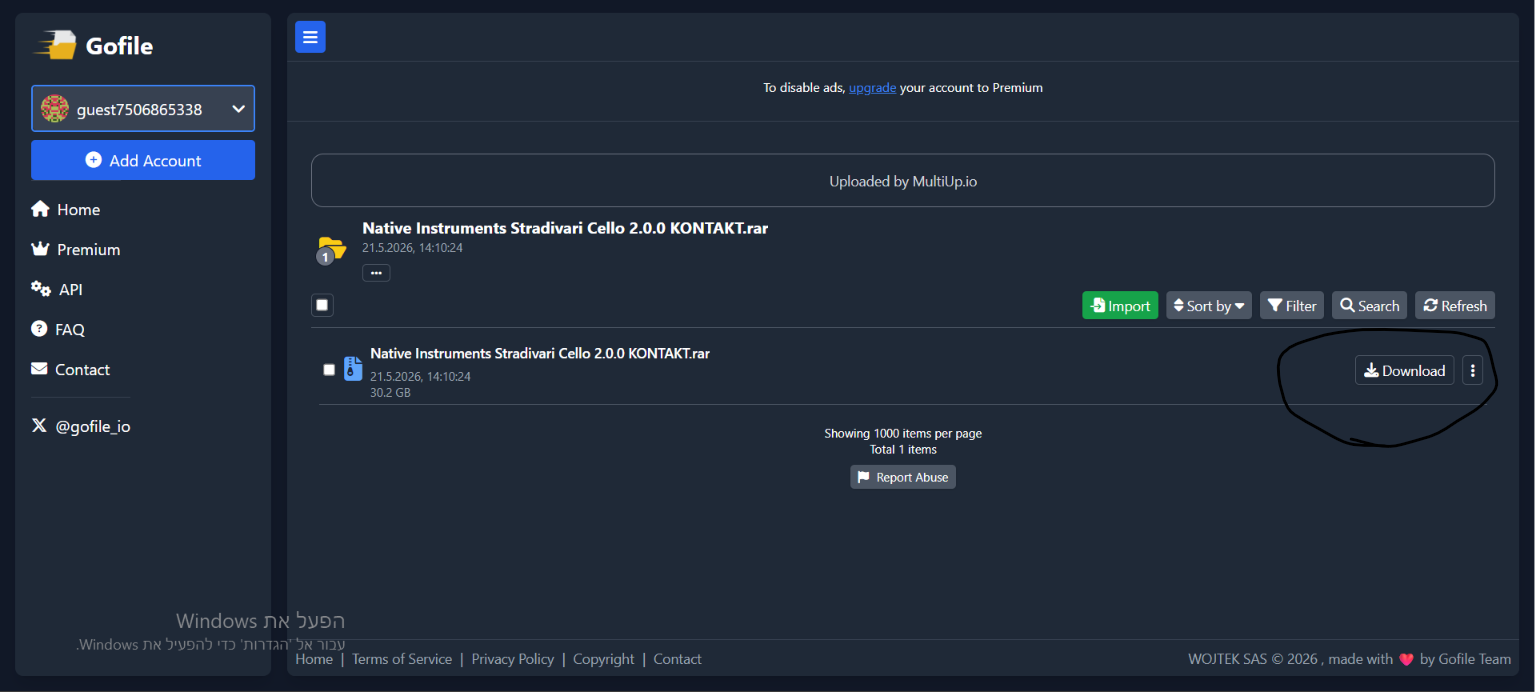Open the Sort by dropdown
Screen dimensions: 1535x692
(x=1208, y=305)
